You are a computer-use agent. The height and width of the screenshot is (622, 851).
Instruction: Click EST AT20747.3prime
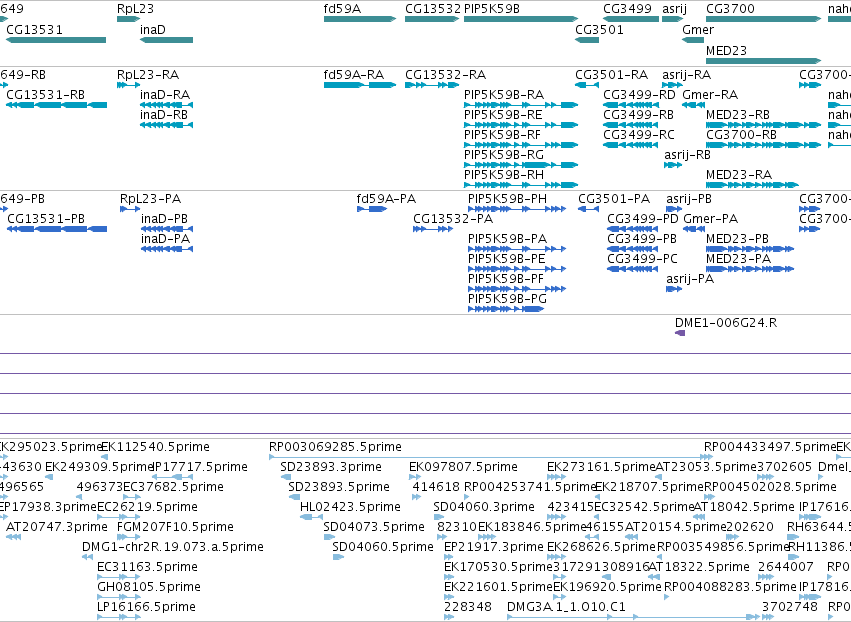coord(14,537)
